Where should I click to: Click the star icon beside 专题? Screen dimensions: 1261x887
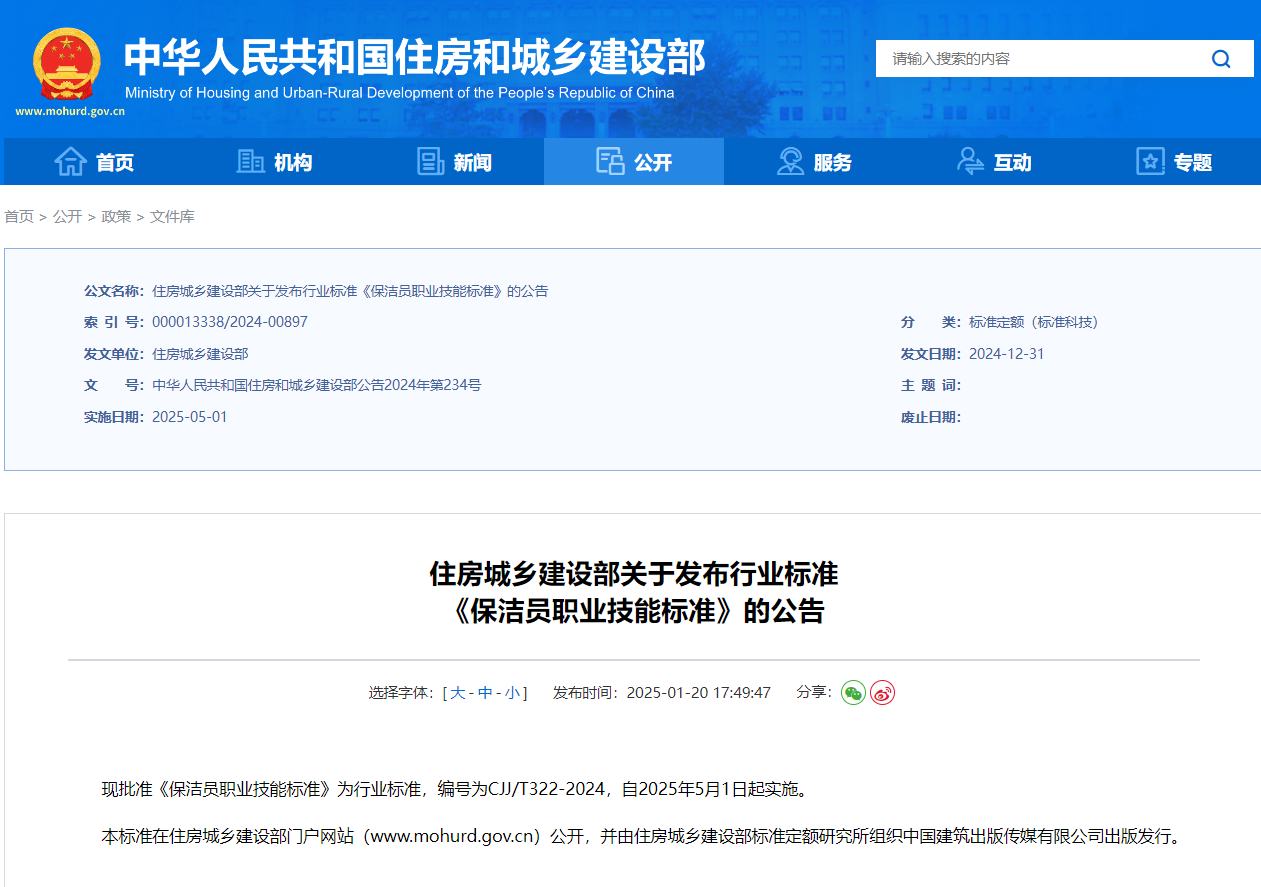click(x=1150, y=162)
